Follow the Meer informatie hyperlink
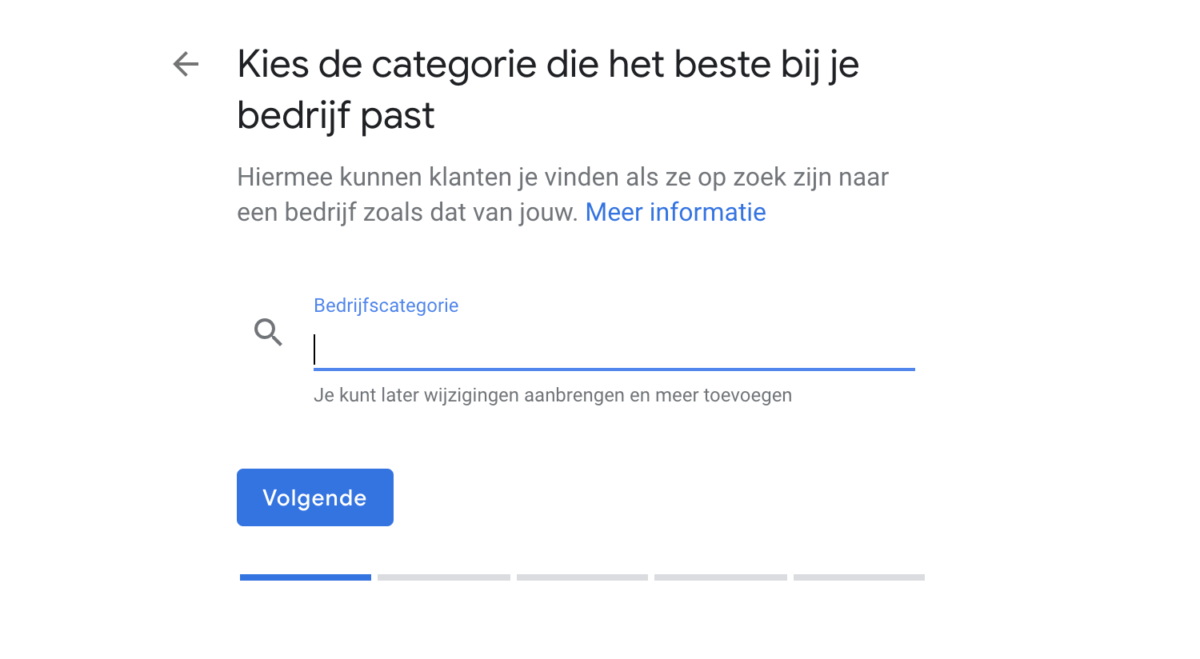1200x659 pixels. pos(675,212)
